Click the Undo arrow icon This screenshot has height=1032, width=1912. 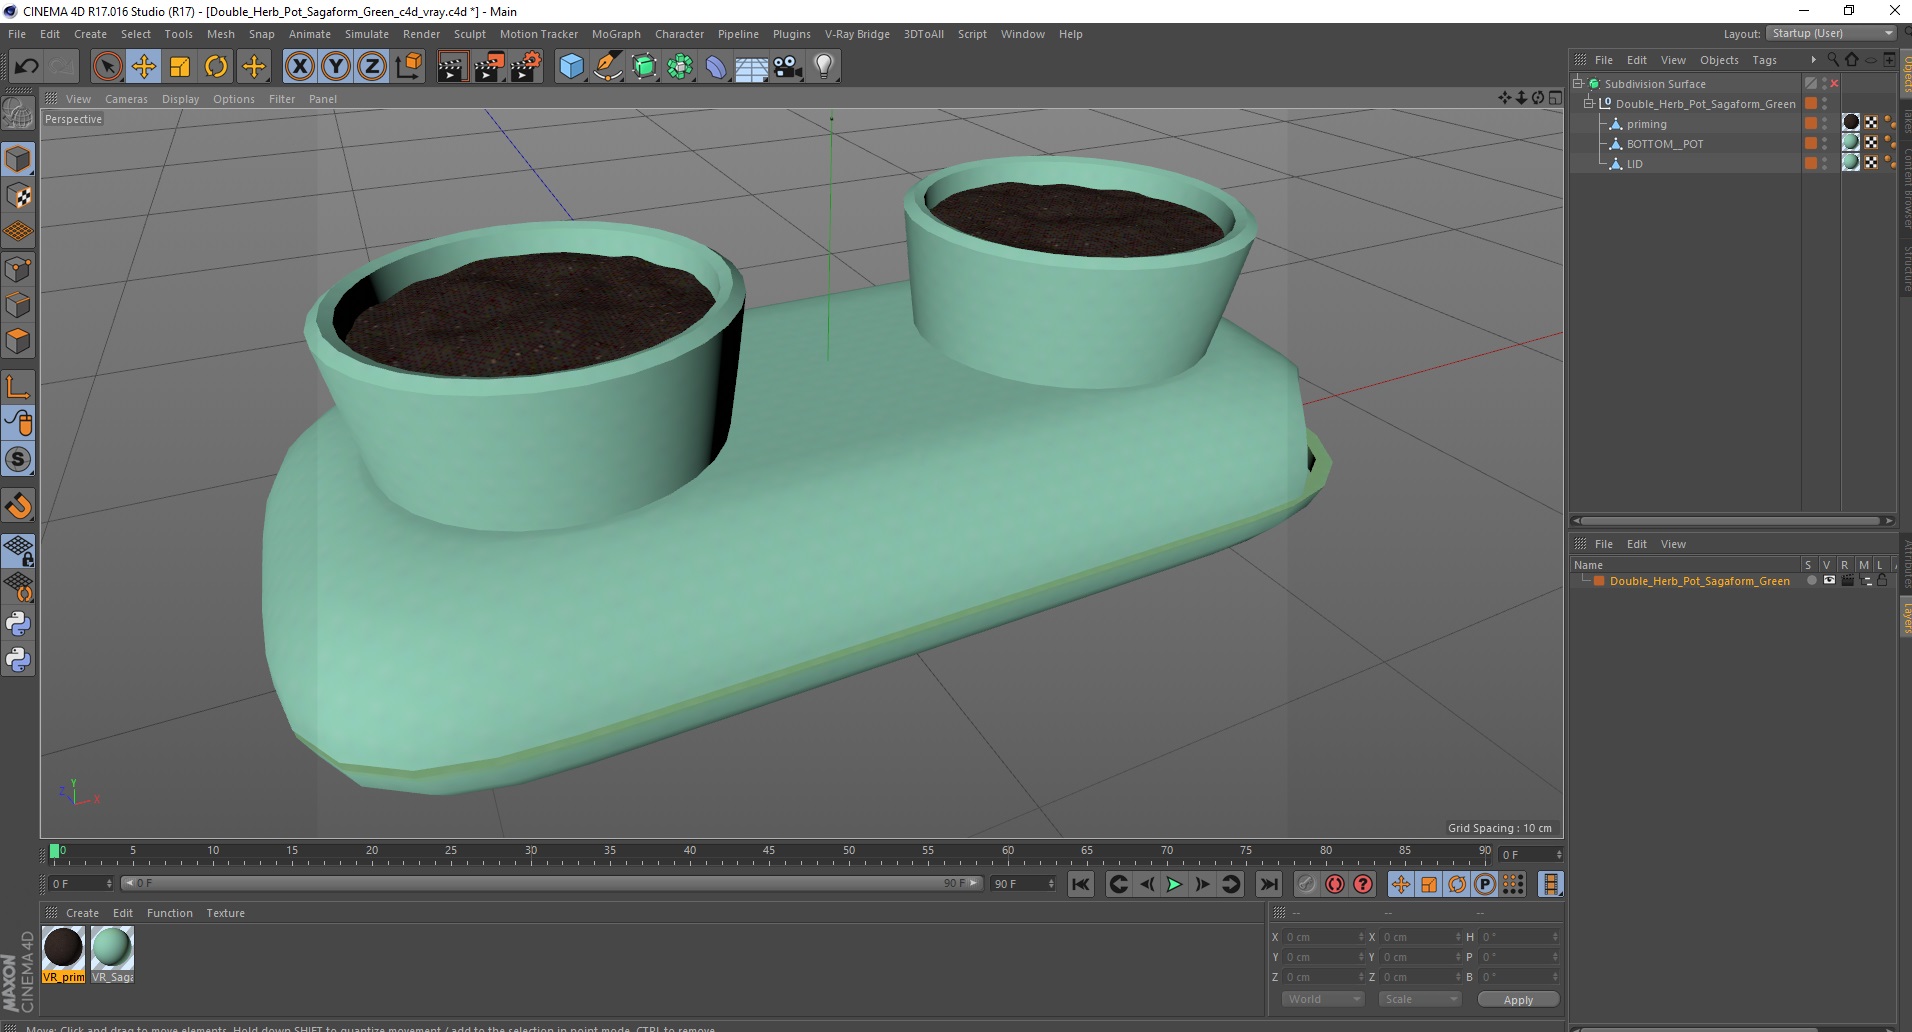click(26, 67)
